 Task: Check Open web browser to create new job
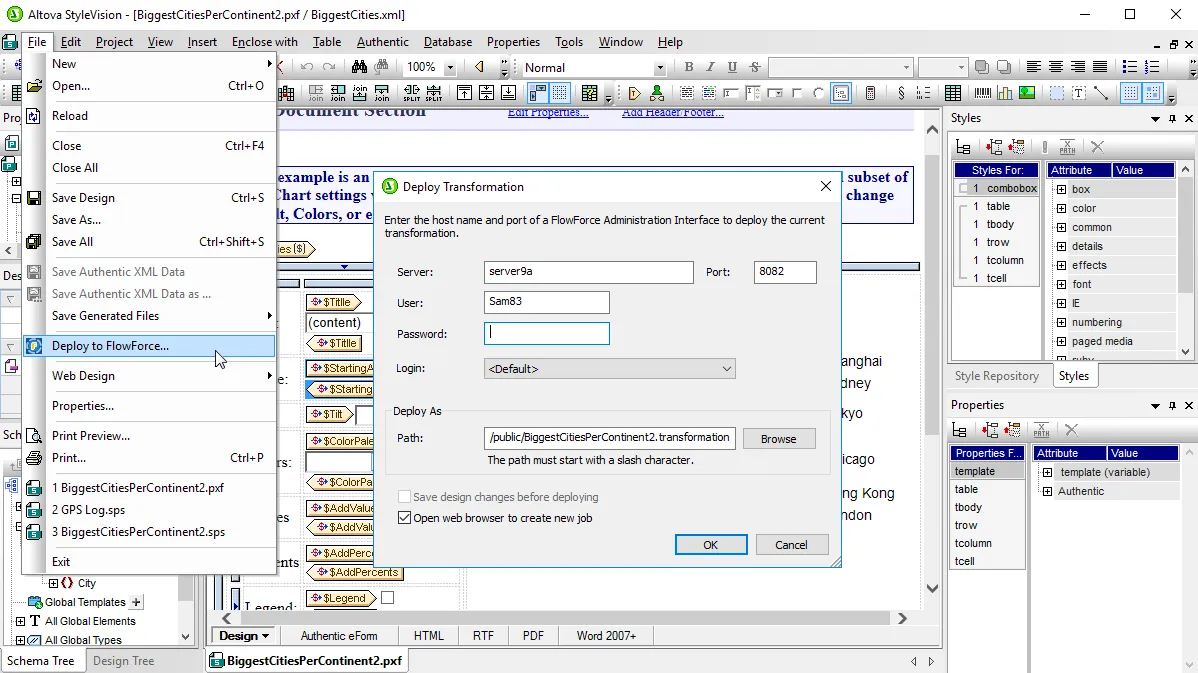(405, 518)
